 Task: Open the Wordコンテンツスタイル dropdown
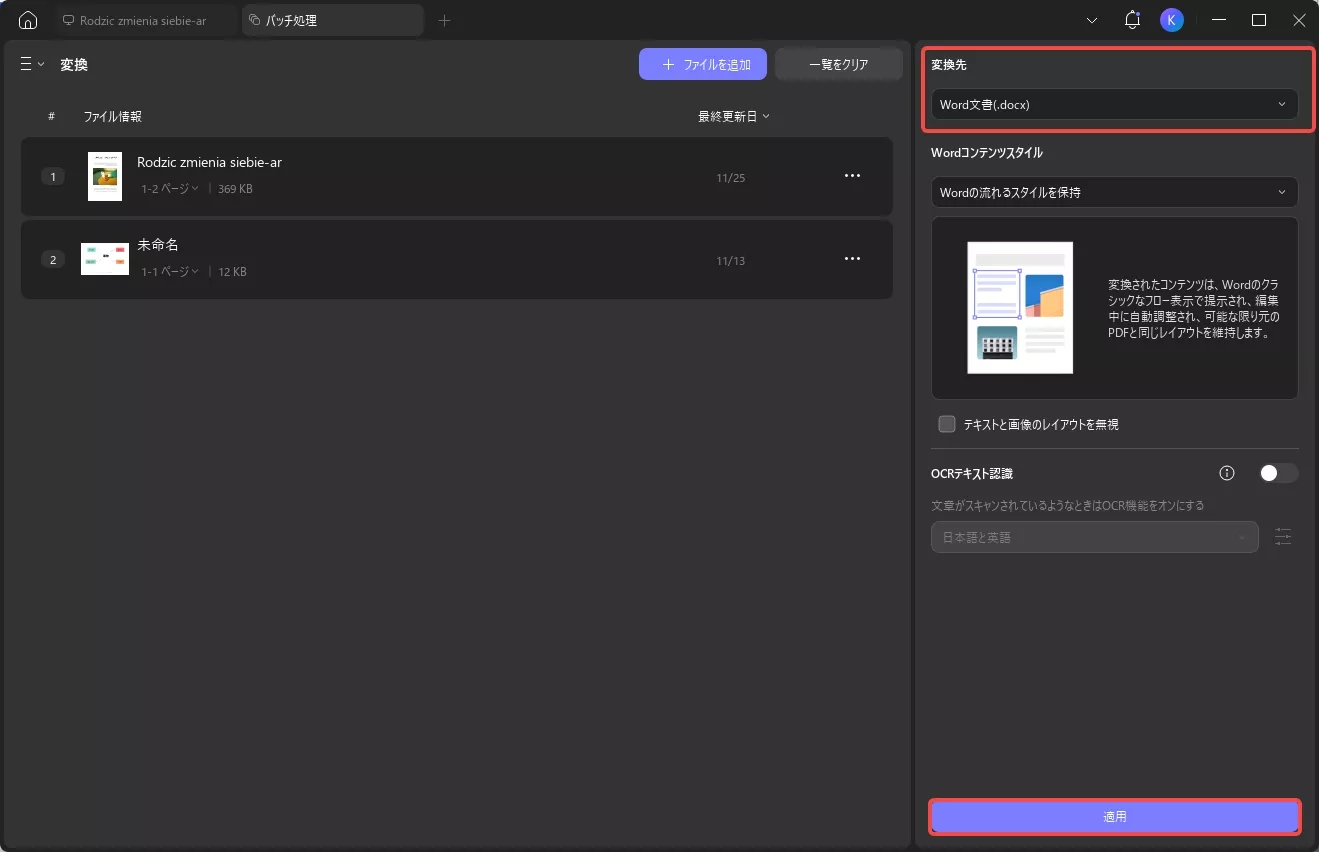(1113, 192)
